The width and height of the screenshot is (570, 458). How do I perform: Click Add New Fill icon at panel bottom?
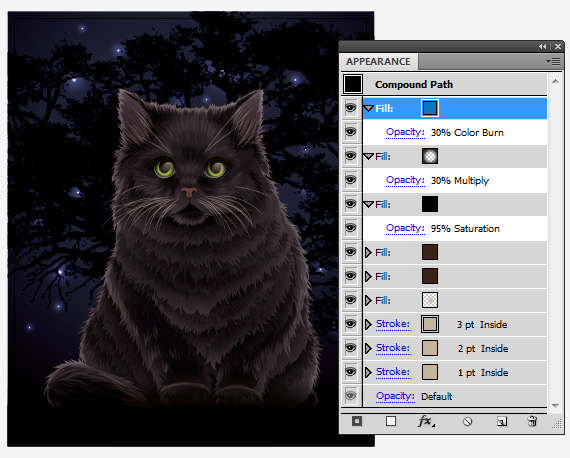tap(391, 421)
